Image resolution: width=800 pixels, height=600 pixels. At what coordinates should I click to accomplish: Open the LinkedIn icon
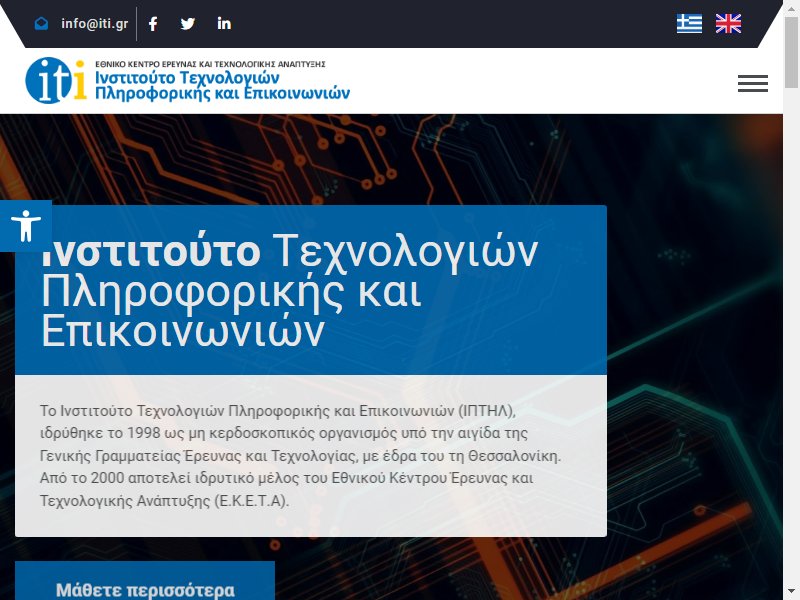224,23
